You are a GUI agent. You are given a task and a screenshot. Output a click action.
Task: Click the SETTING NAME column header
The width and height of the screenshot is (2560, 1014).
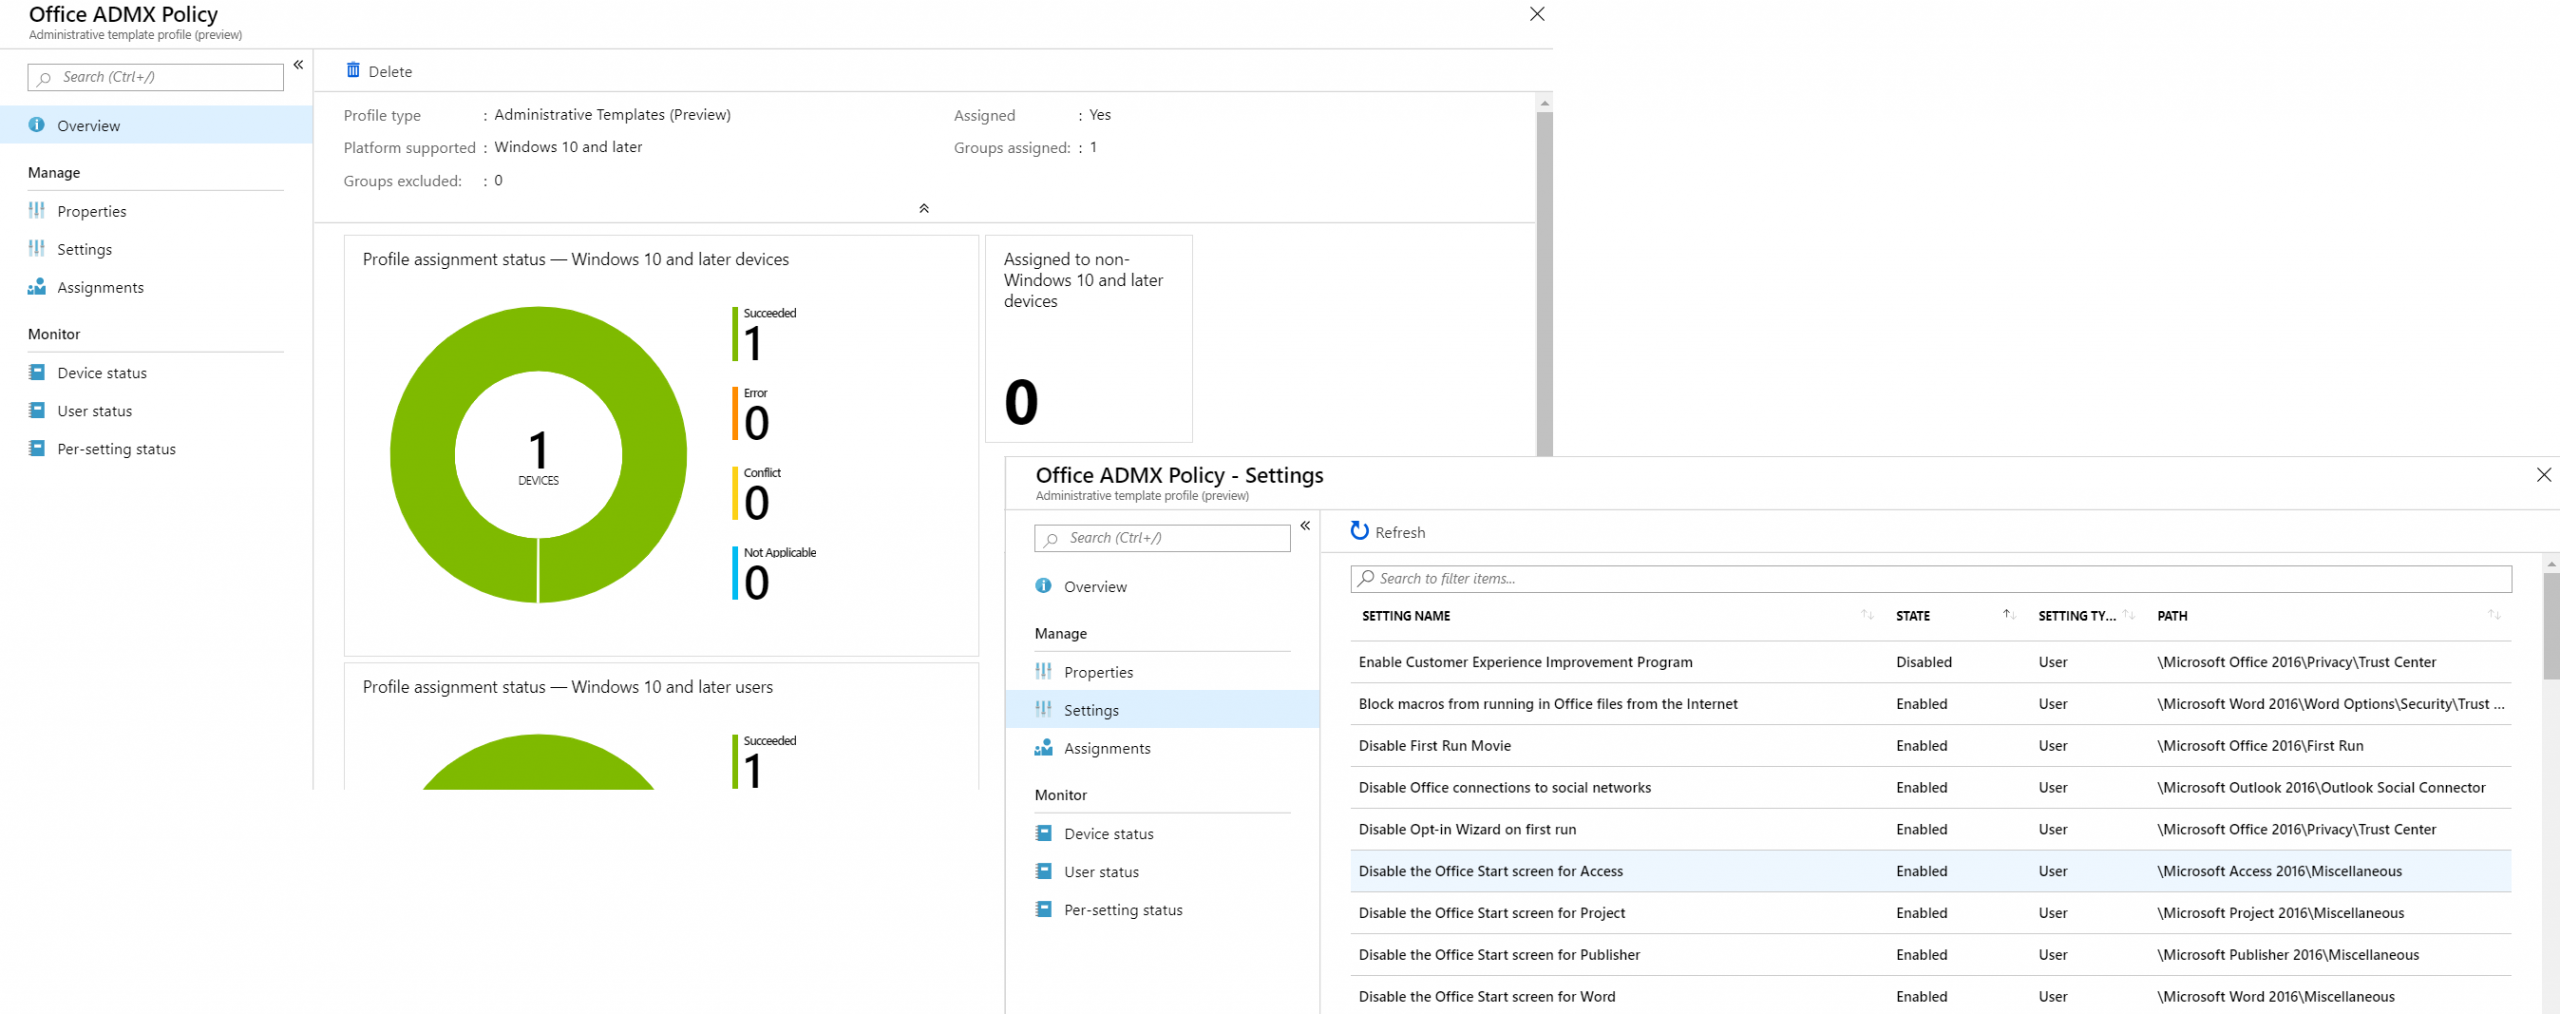1406,616
